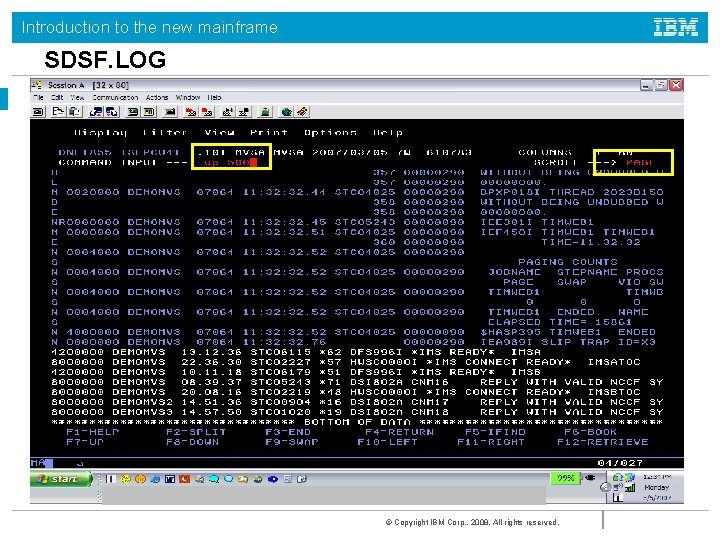Click the BOTTOM OF DATA line
The height and width of the screenshot is (540, 720).
pyautogui.click(x=357, y=422)
